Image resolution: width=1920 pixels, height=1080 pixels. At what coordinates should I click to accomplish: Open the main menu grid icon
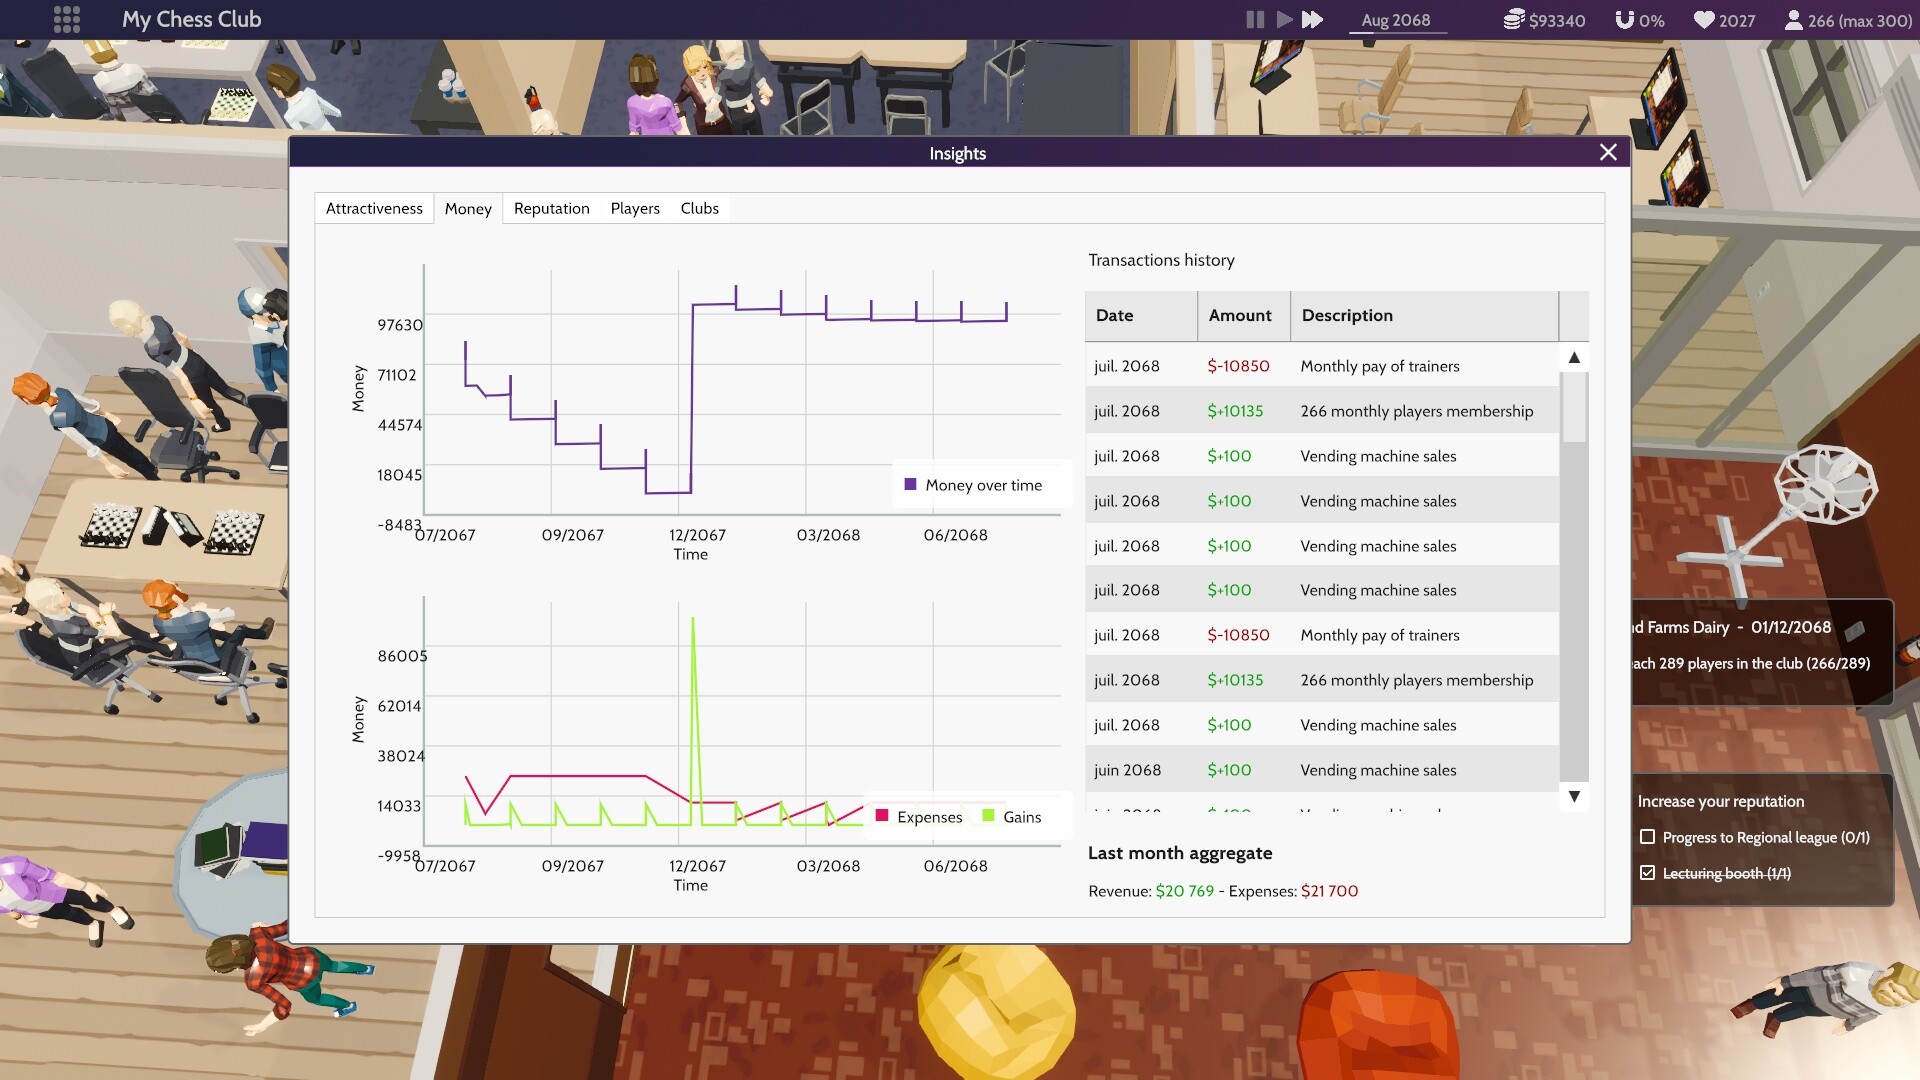click(66, 20)
